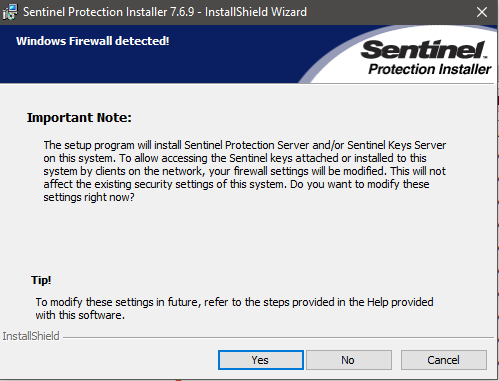This screenshot has width=499, height=381.
Task: Cancel the Sentinel installation wizard
Action: pyautogui.click(x=444, y=360)
